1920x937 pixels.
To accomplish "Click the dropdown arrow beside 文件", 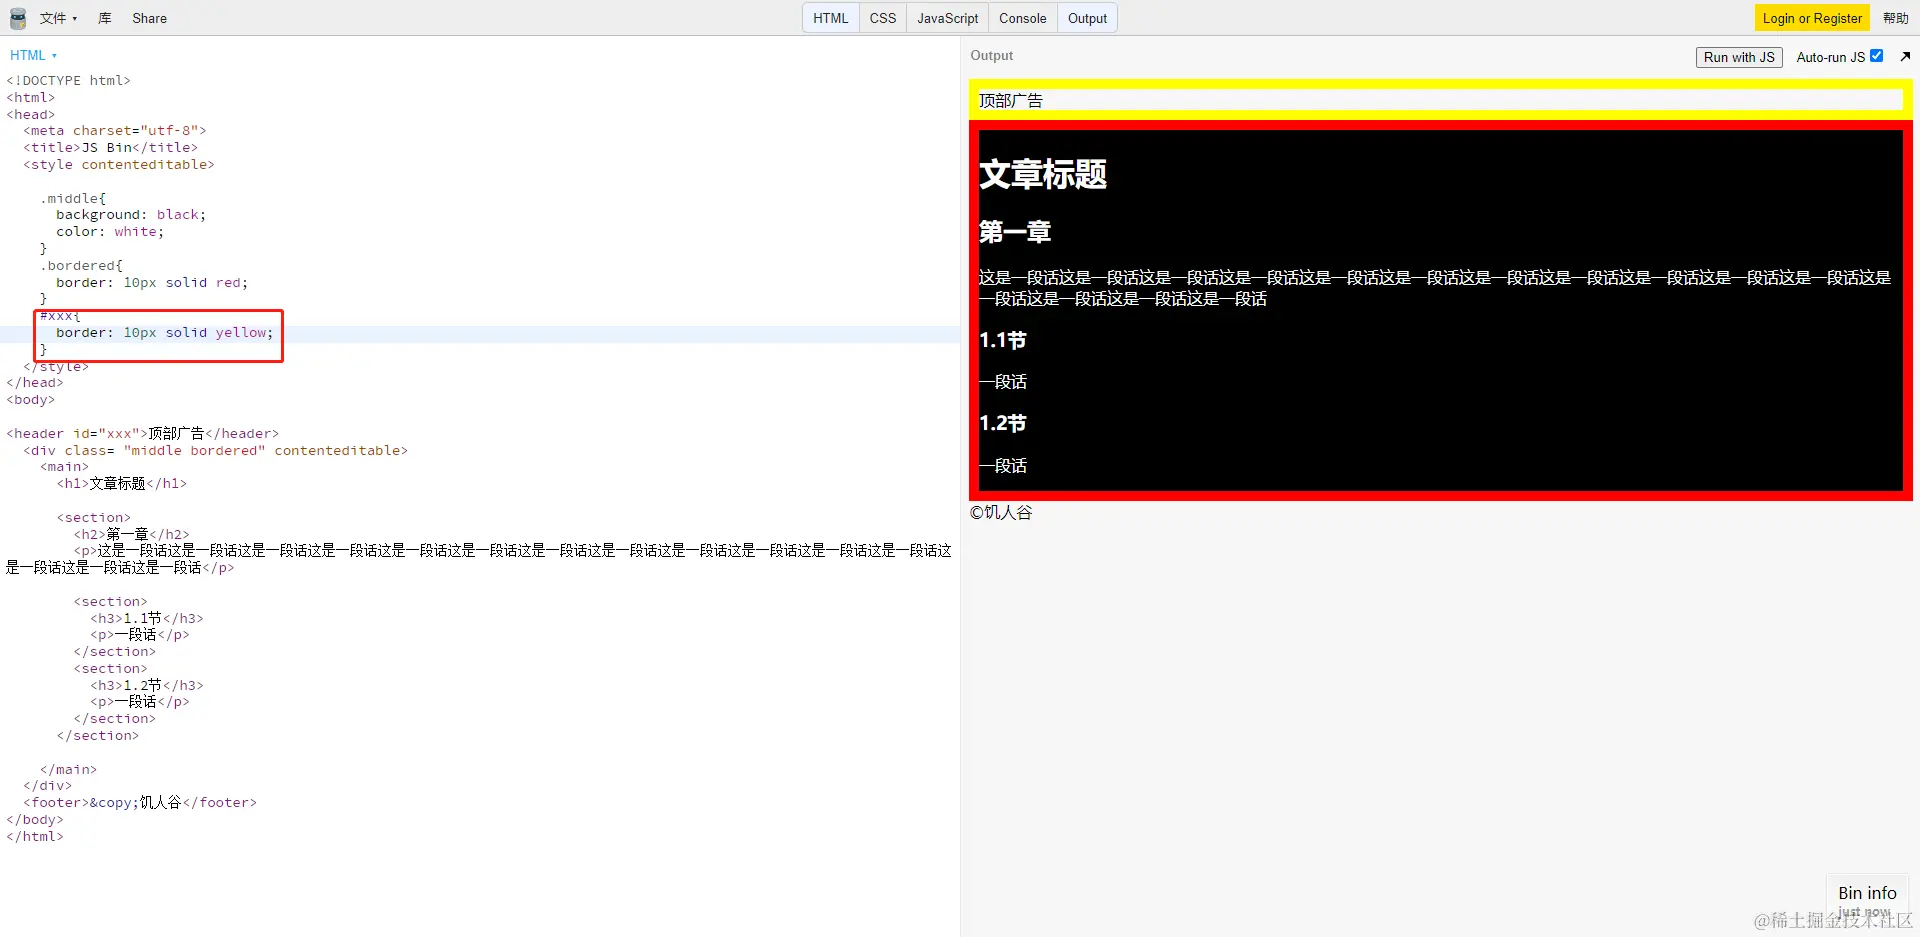I will coord(74,18).
